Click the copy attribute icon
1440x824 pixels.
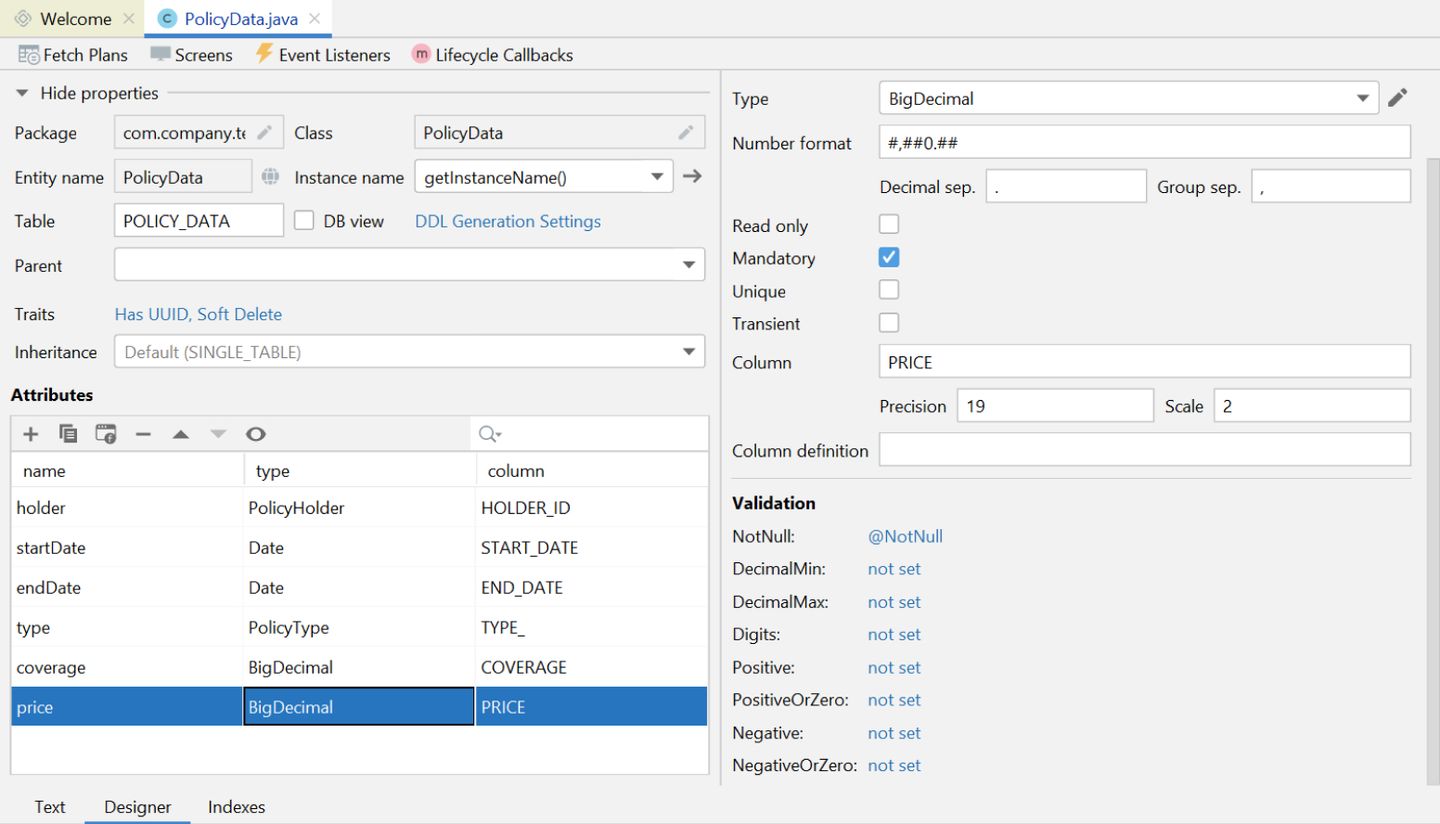(68, 434)
